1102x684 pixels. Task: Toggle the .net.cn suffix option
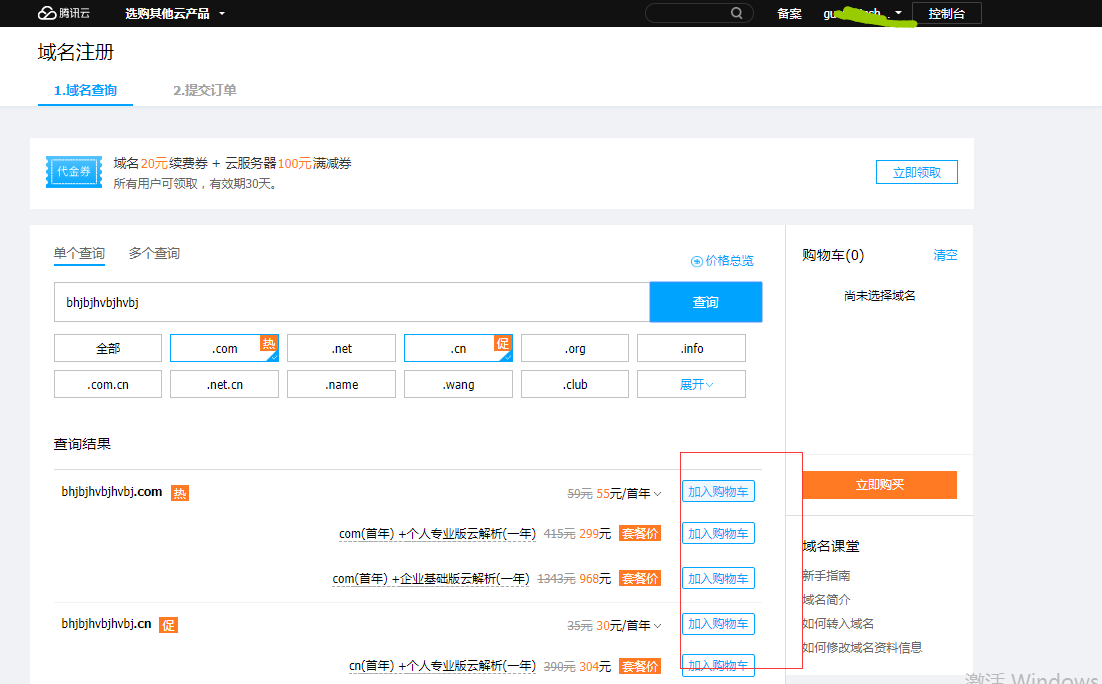224,385
